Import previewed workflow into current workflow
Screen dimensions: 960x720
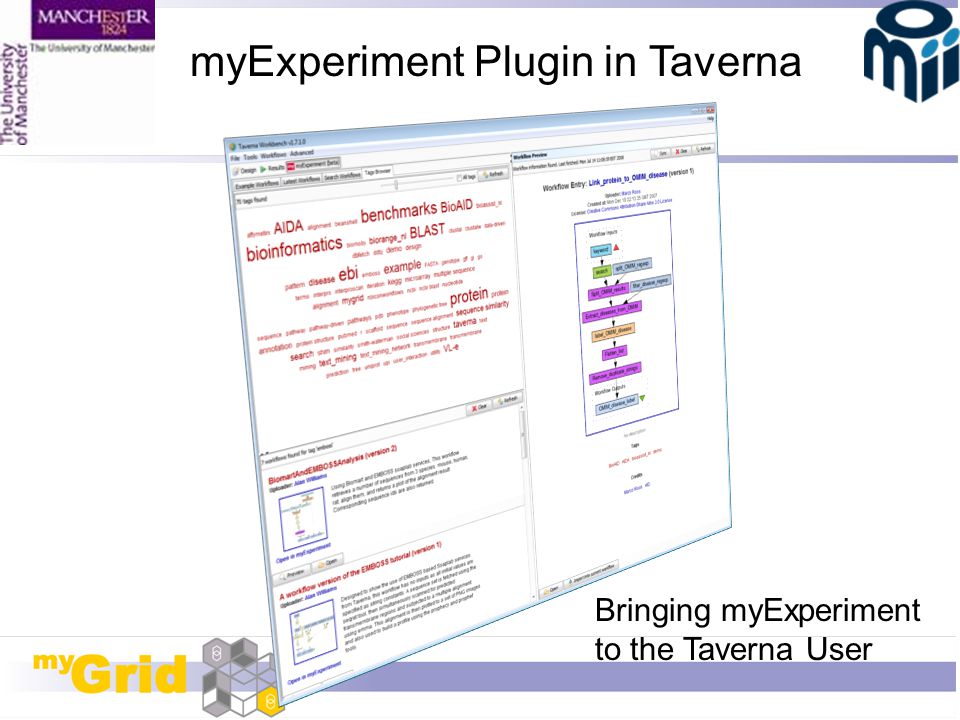tap(590, 574)
